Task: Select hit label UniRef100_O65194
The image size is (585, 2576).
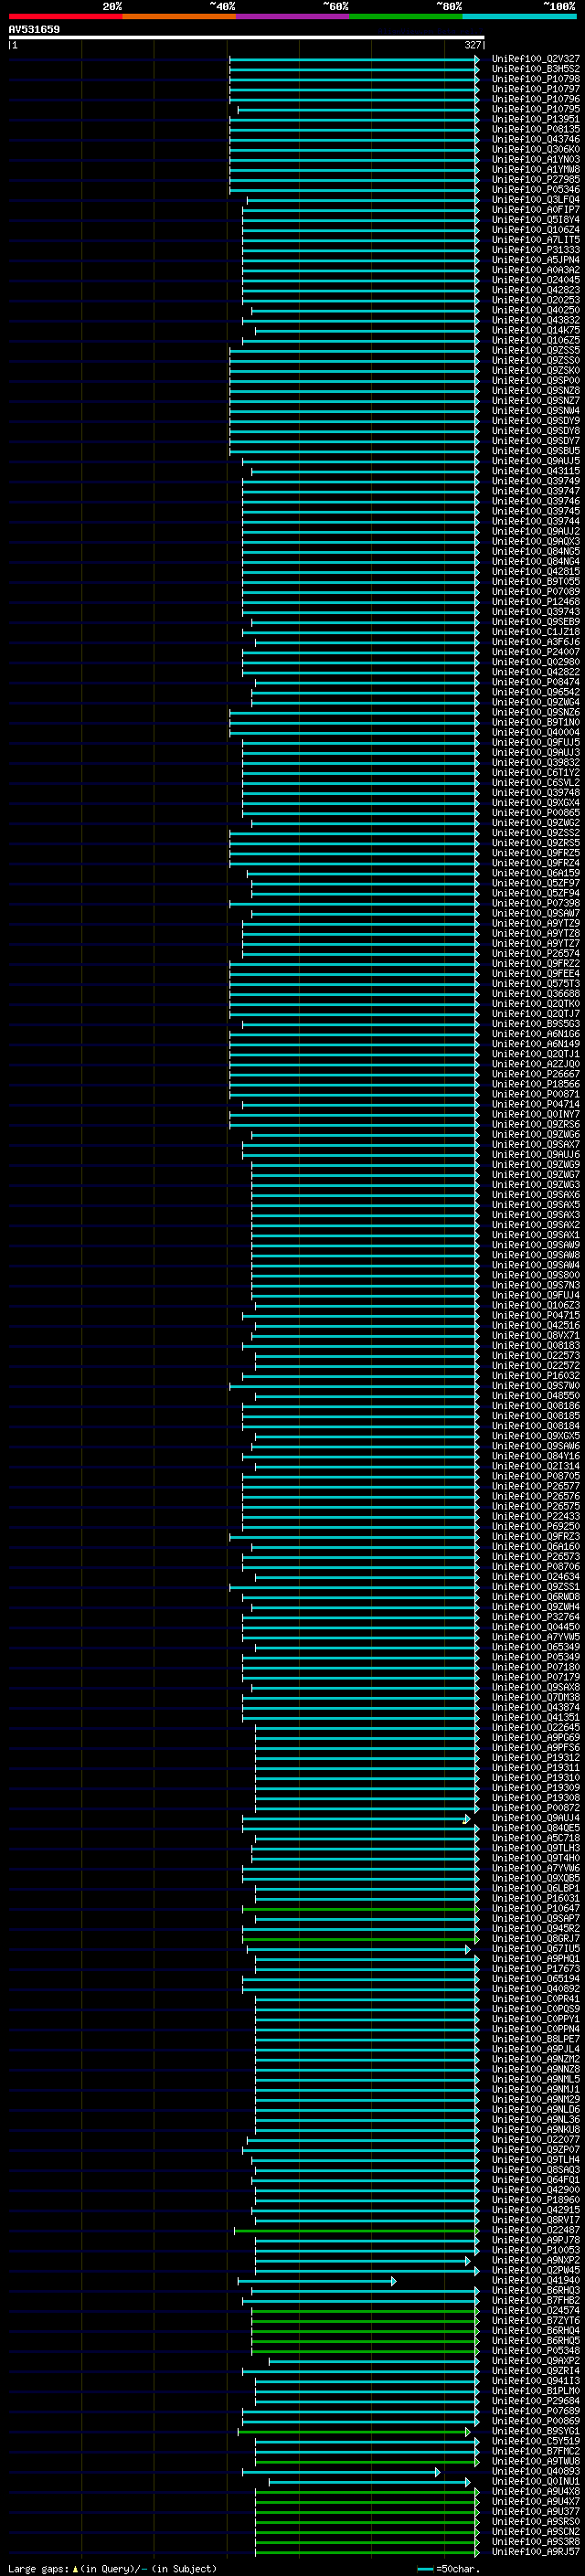Action: 535,1978
